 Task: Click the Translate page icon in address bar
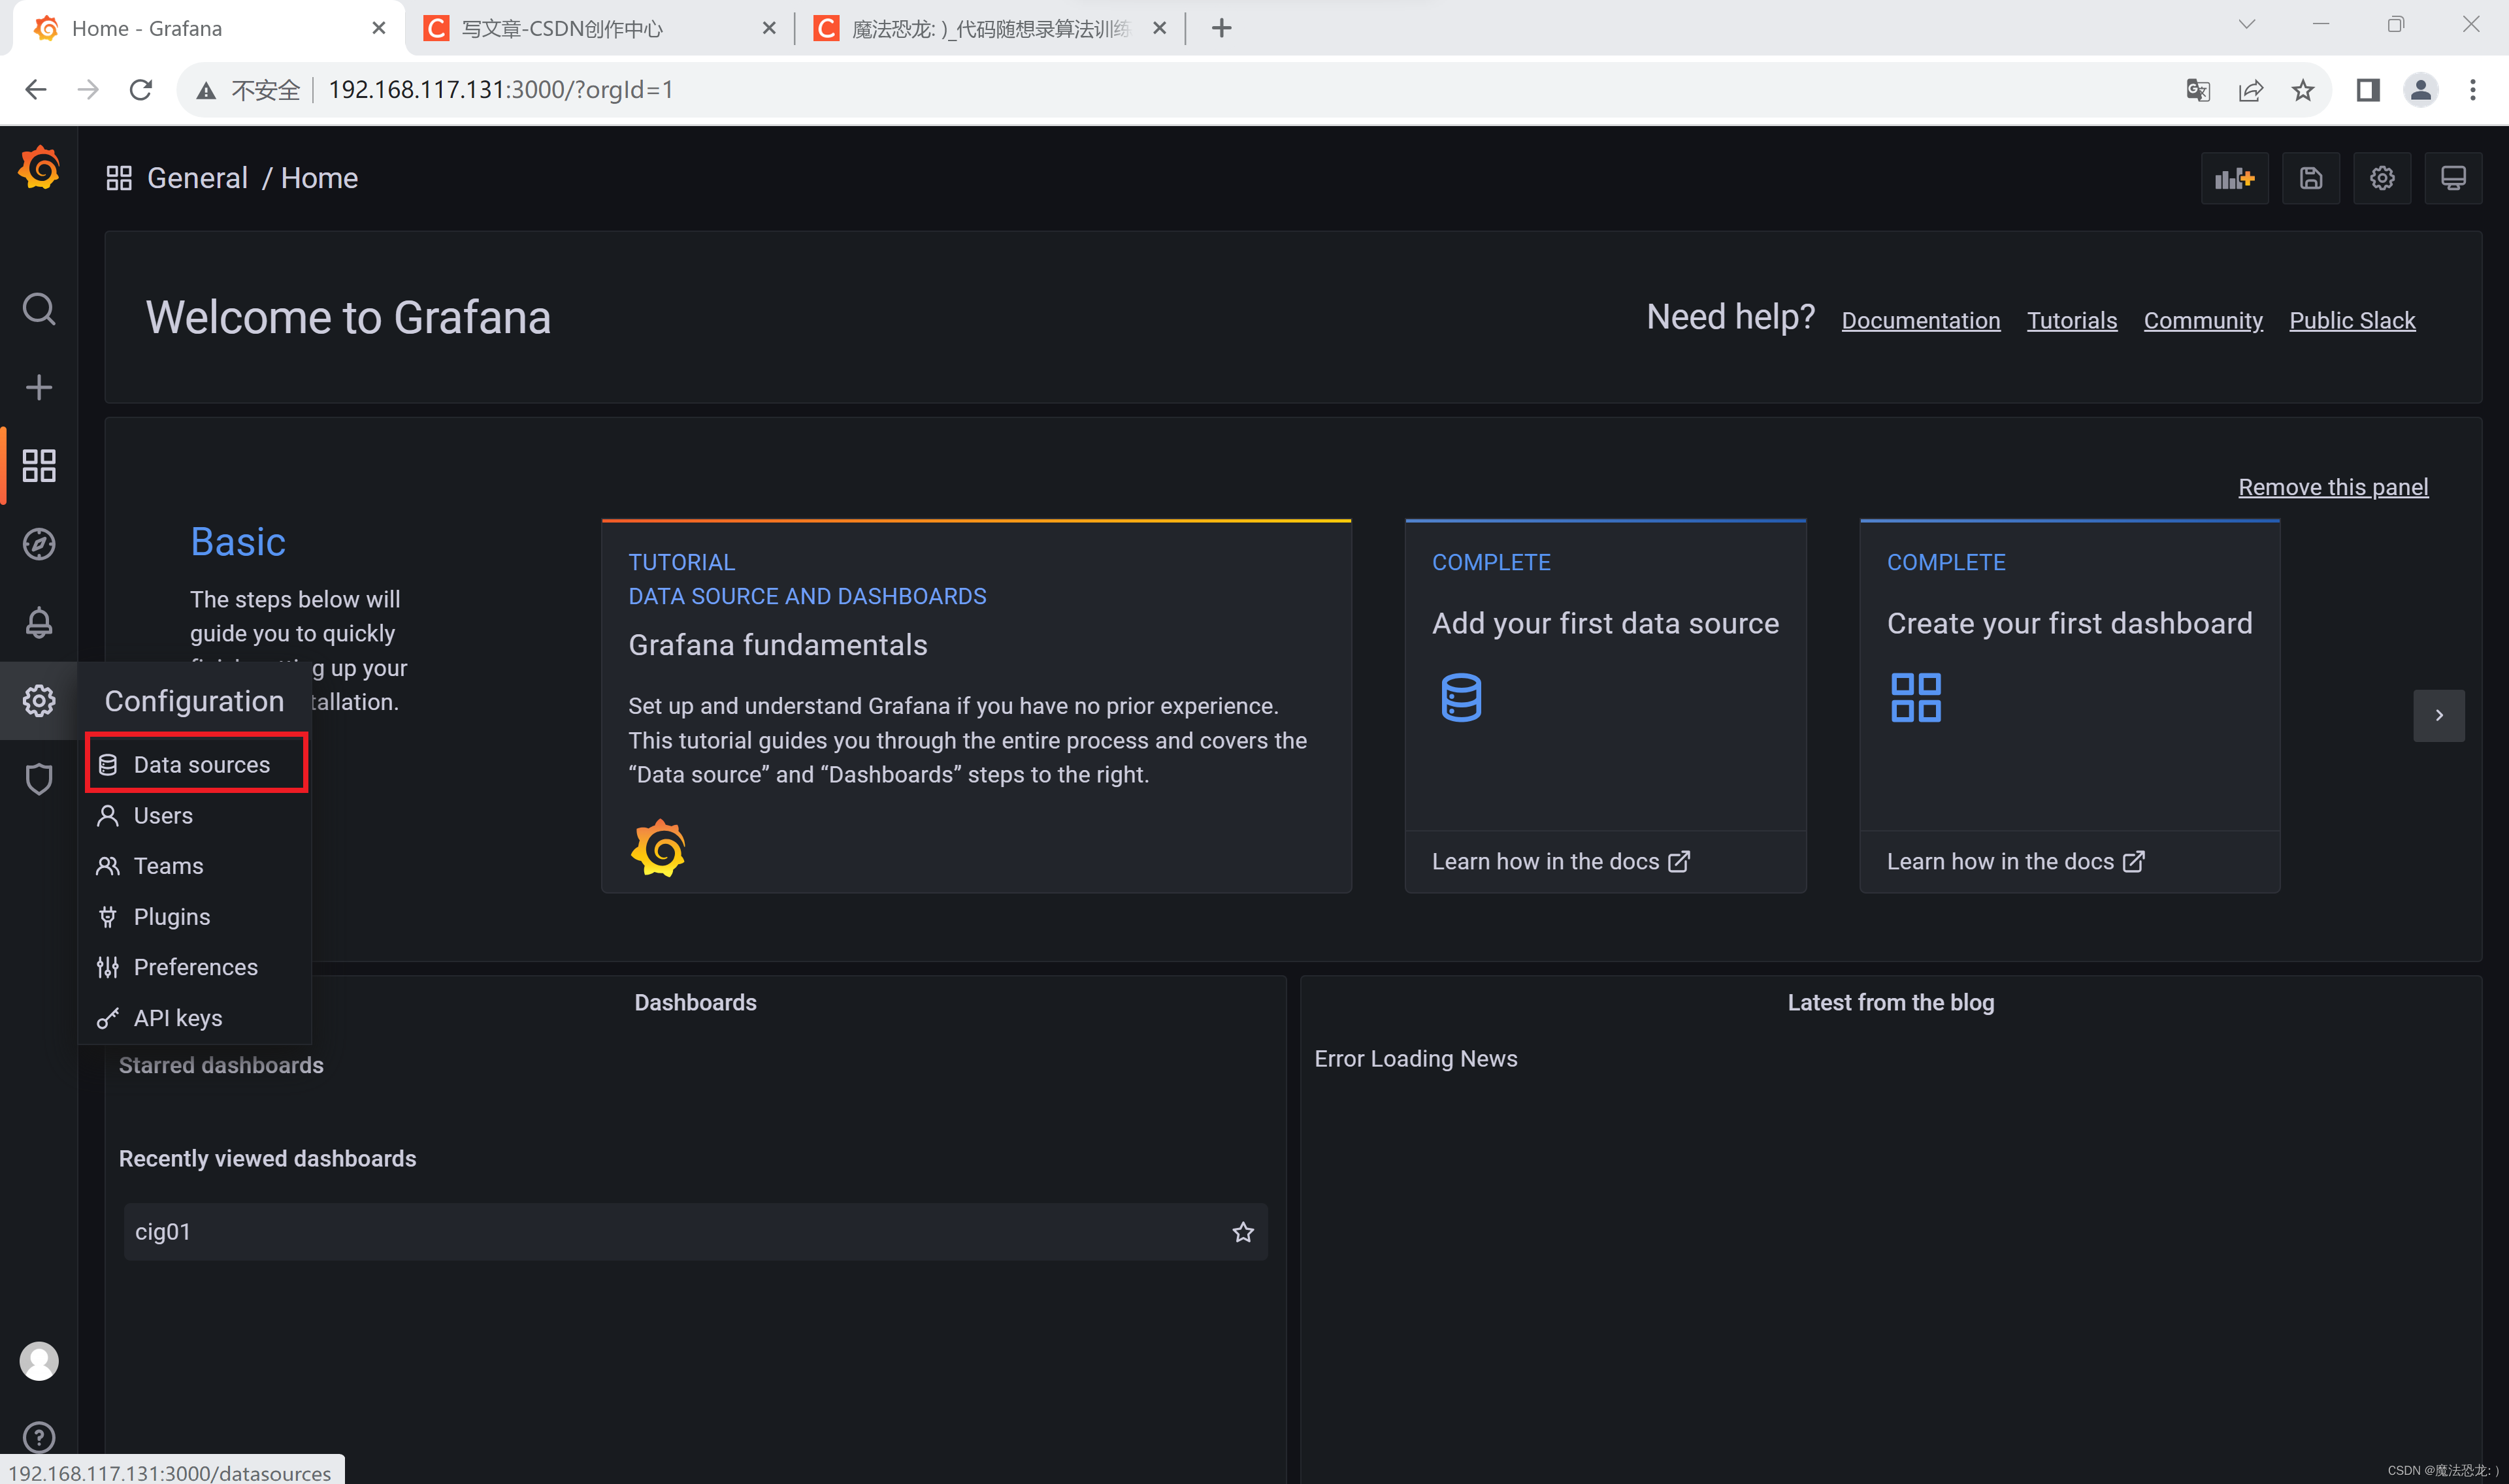click(2198, 90)
